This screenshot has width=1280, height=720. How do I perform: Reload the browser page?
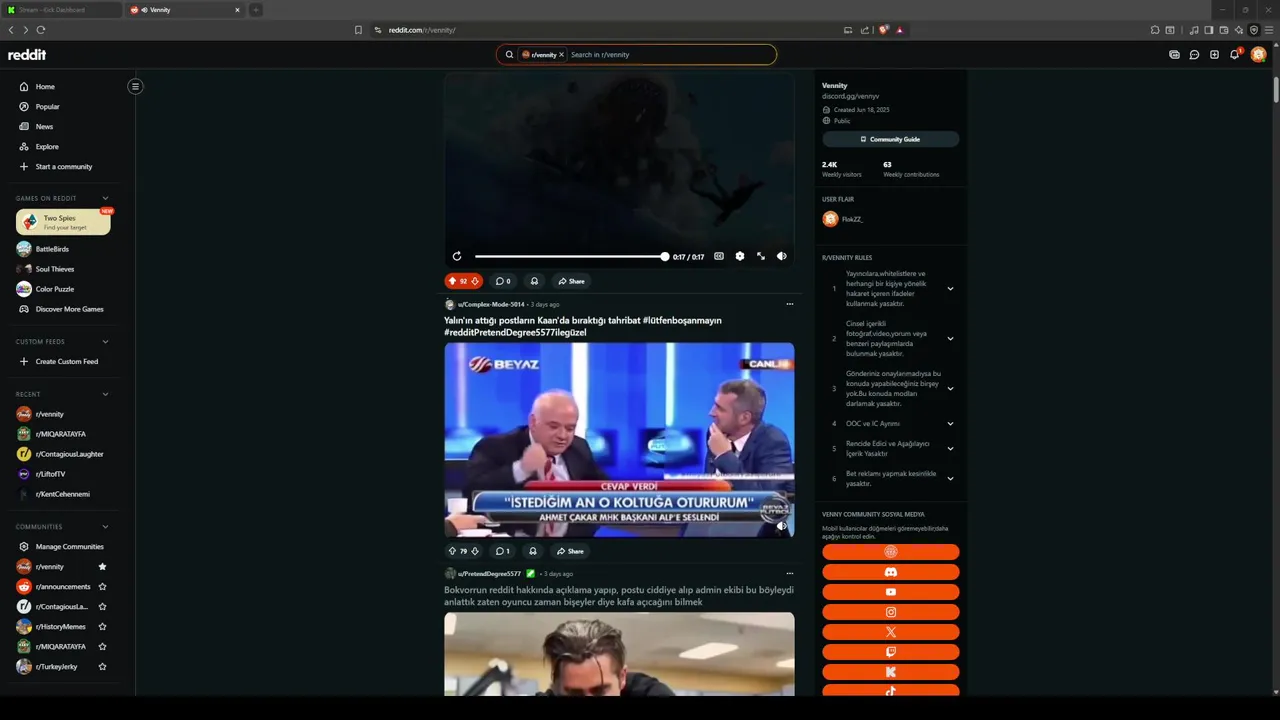41,30
